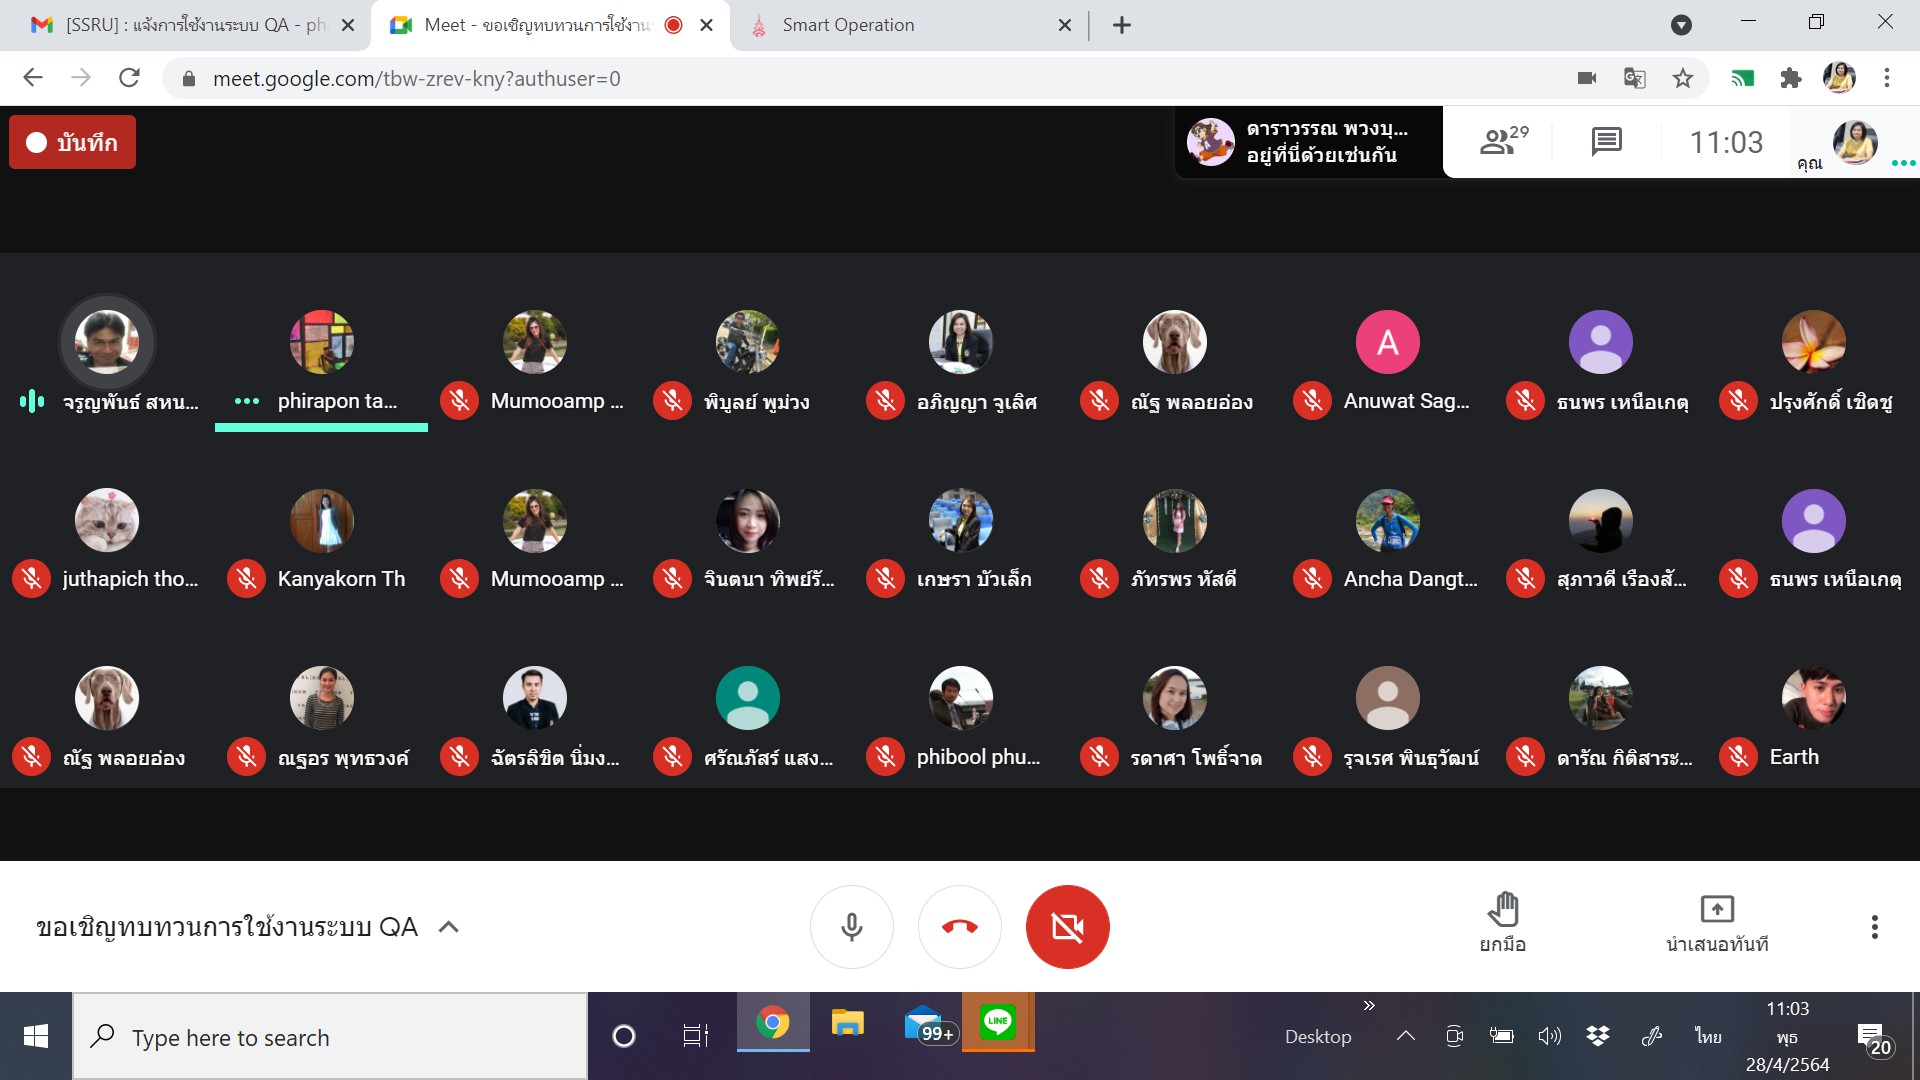Image resolution: width=1920 pixels, height=1080 pixels.
Task: Click Earth's participant avatar tile
Action: pos(1812,698)
